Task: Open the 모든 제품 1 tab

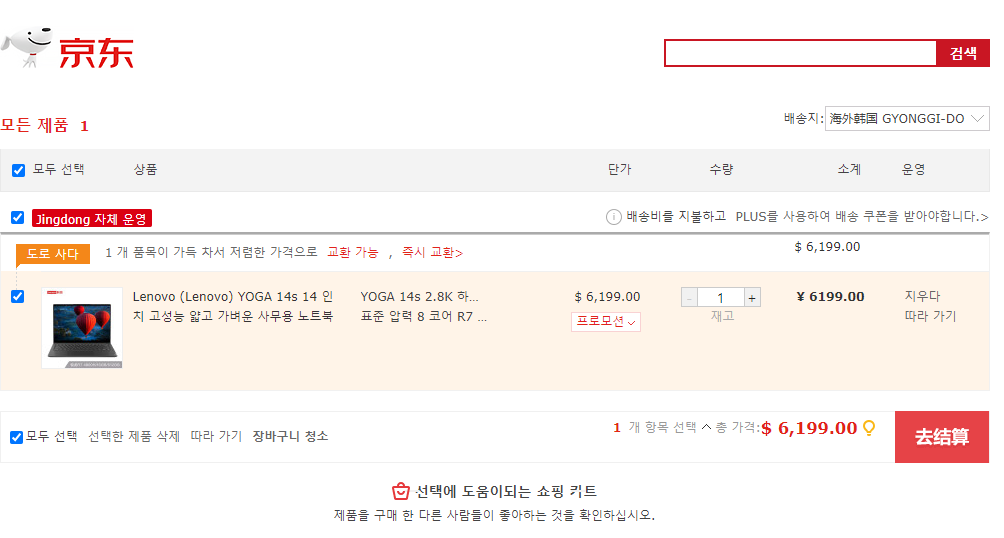Action: (44, 125)
